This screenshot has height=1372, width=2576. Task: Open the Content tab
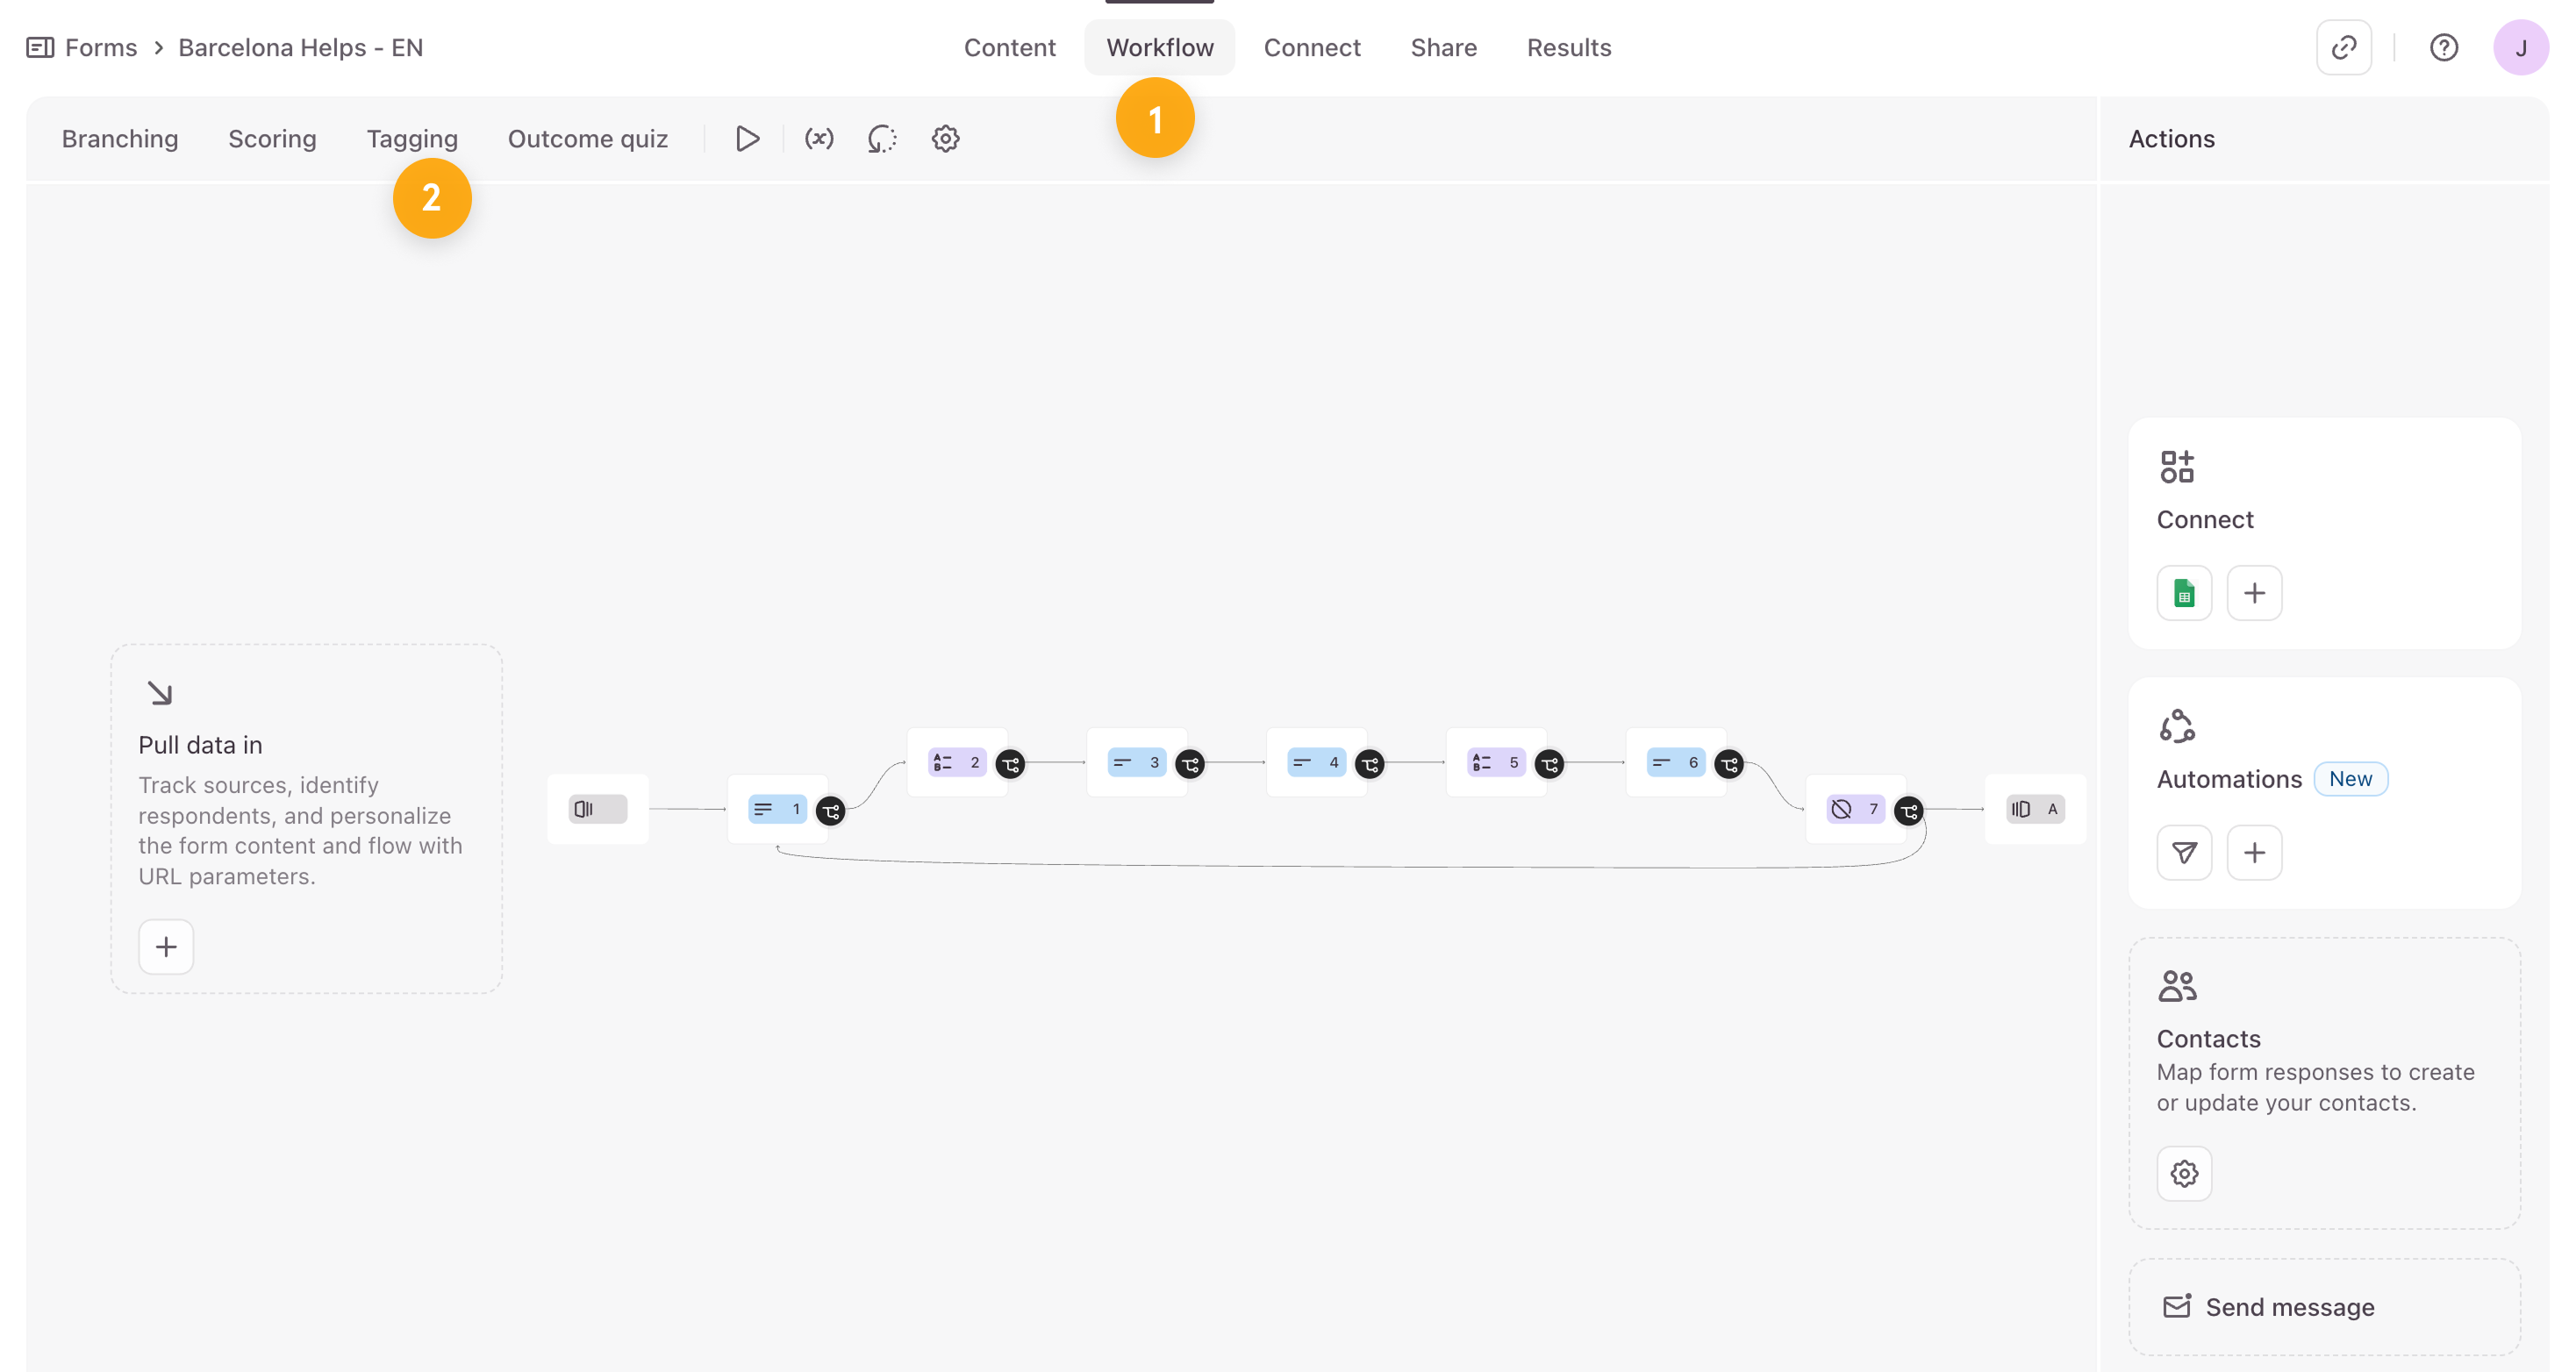click(x=1009, y=47)
